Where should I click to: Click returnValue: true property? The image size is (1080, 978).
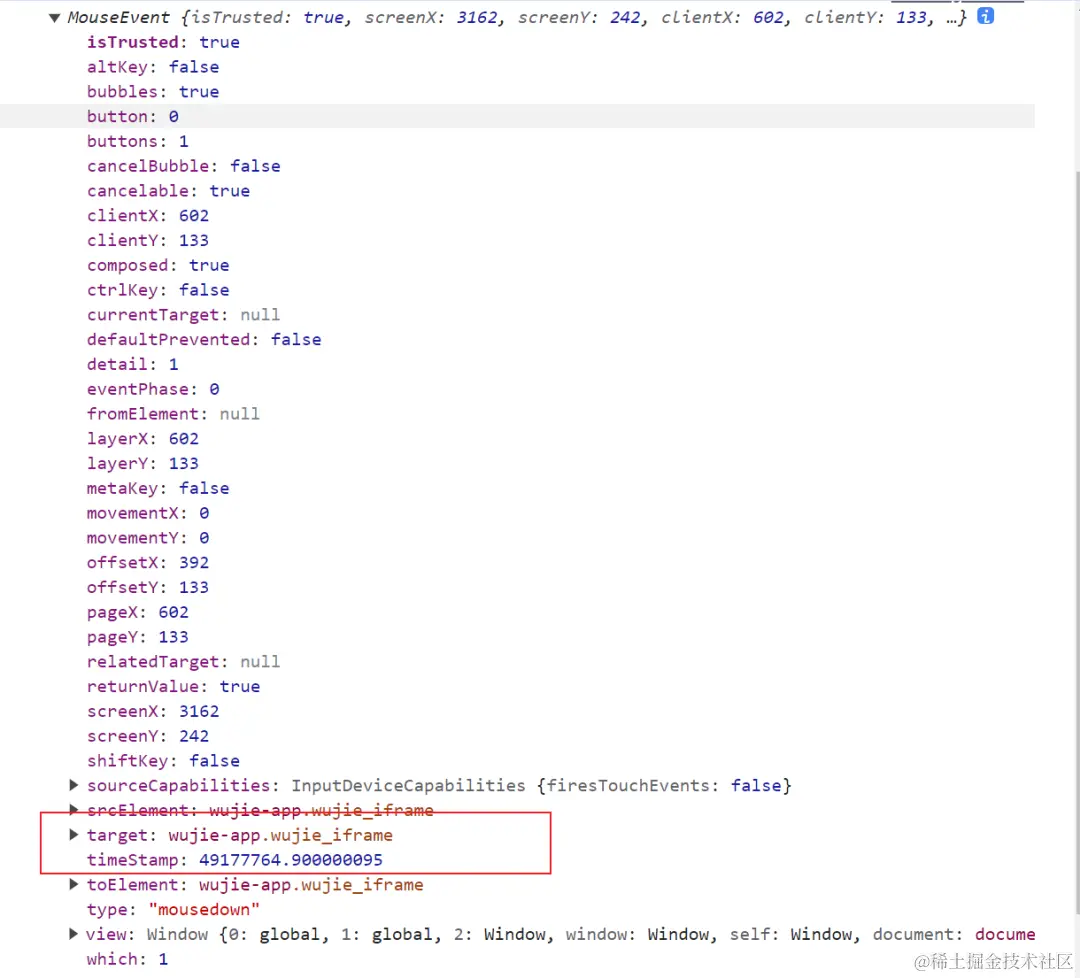click(174, 687)
